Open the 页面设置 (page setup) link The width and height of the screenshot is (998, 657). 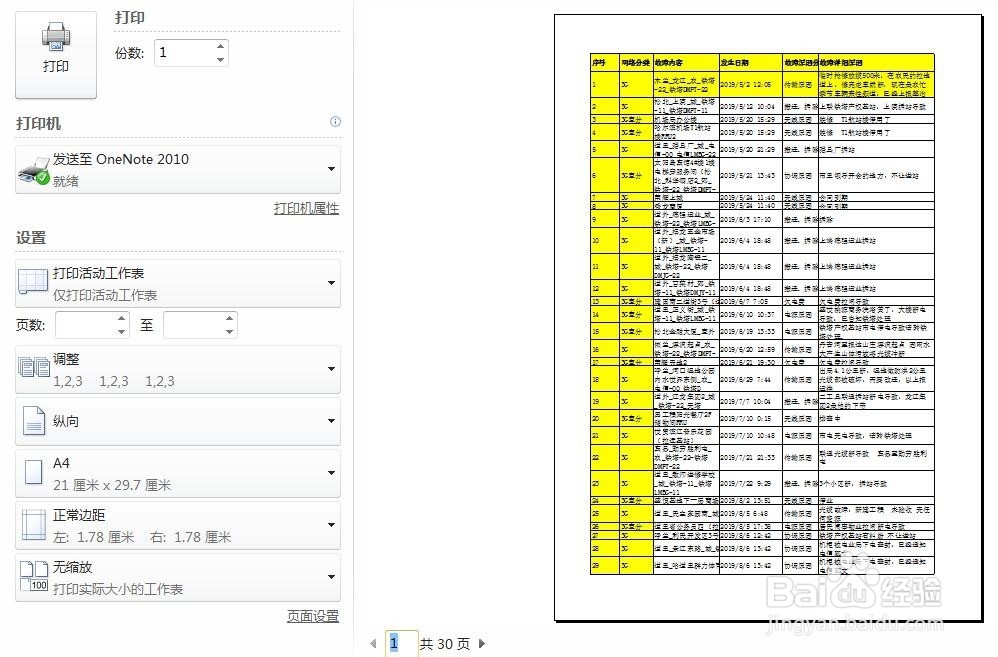tap(313, 616)
